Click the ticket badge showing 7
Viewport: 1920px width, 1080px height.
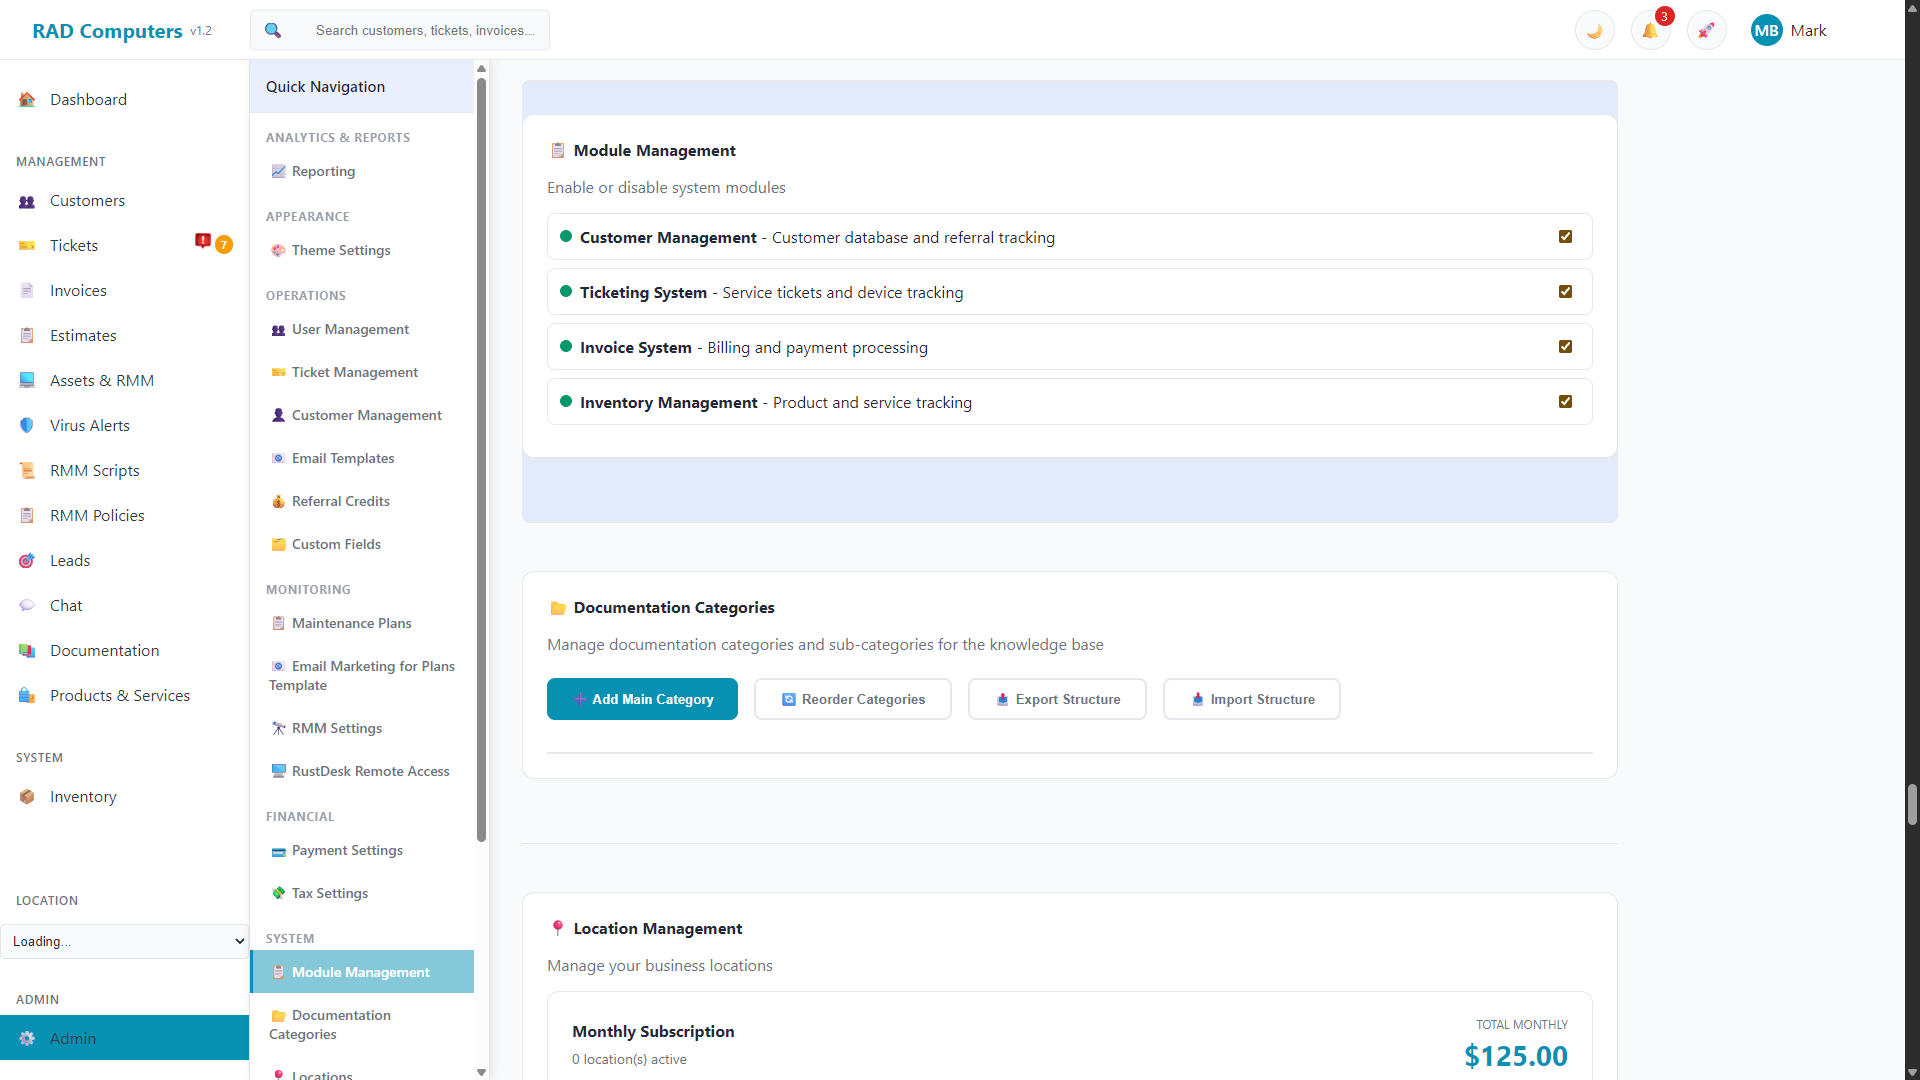pos(224,244)
